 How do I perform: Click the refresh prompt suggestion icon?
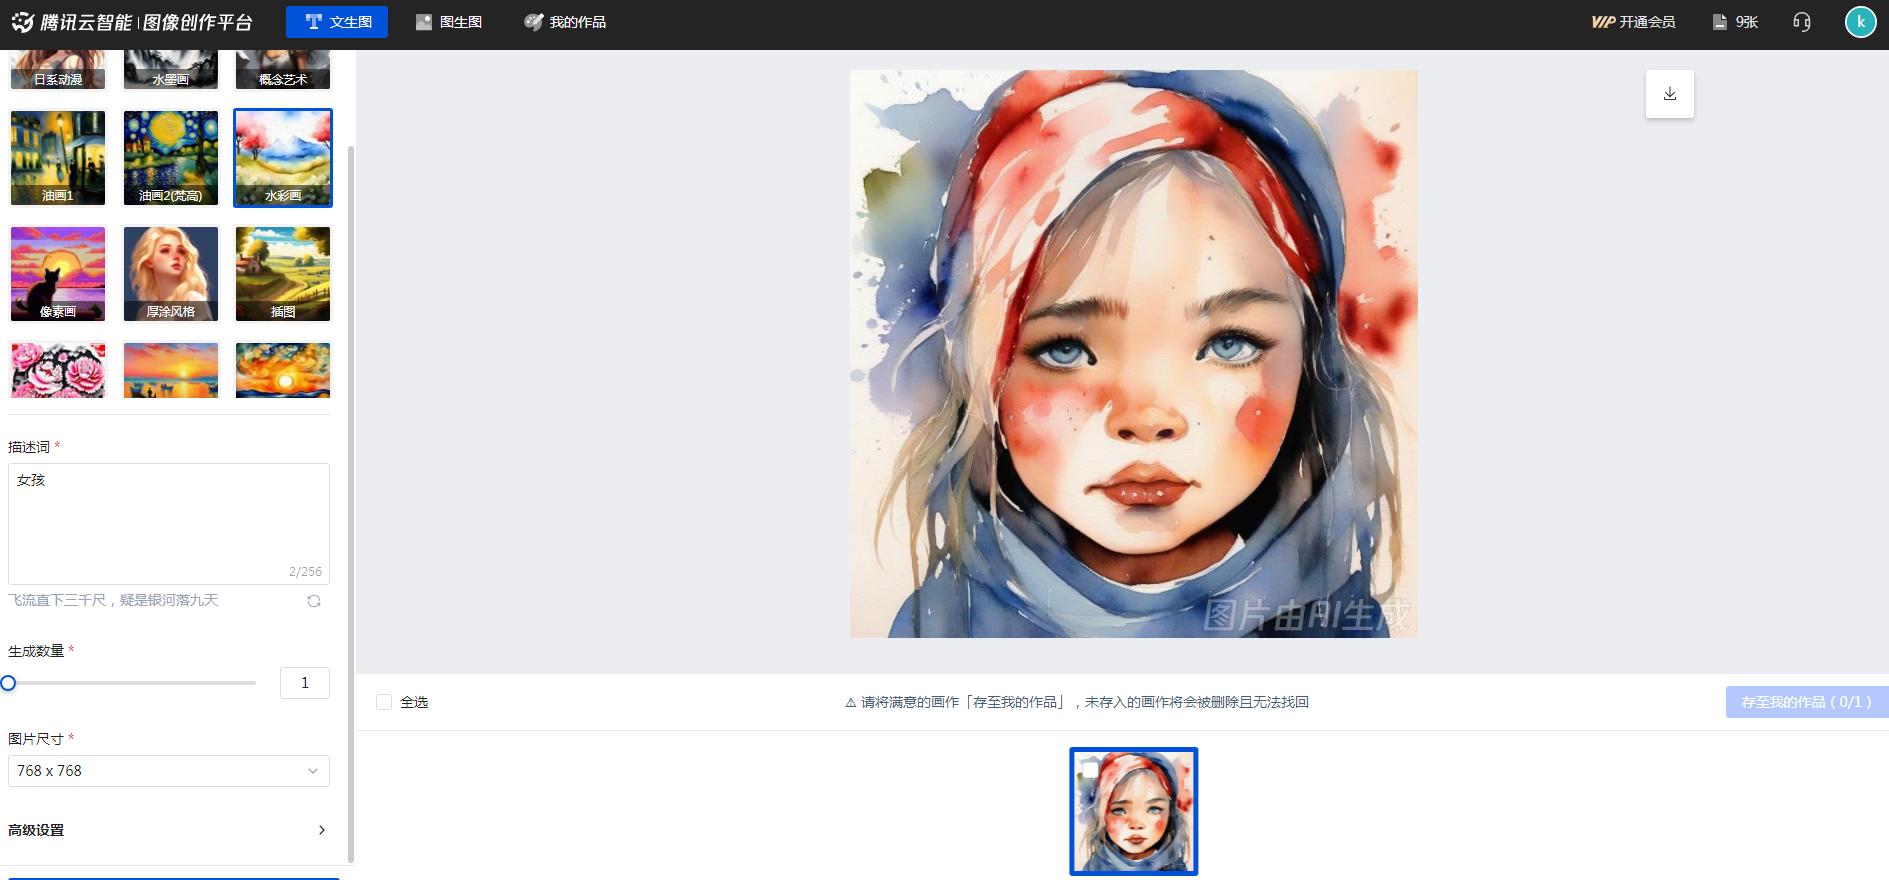(x=314, y=601)
